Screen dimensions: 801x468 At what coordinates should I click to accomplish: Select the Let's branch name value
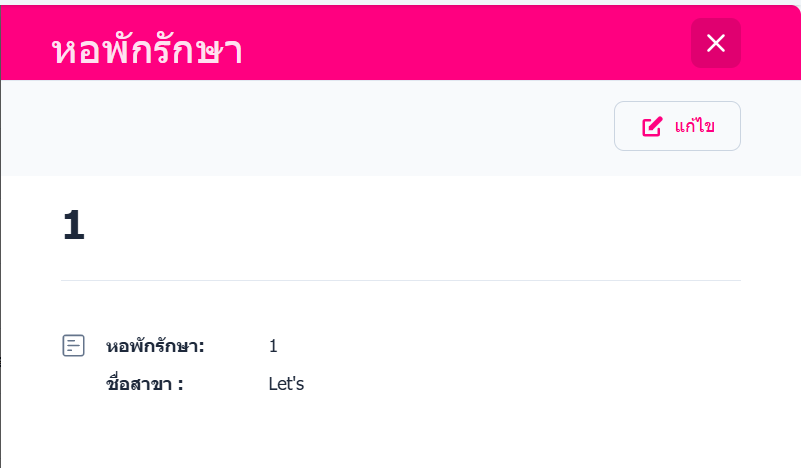[286, 383]
